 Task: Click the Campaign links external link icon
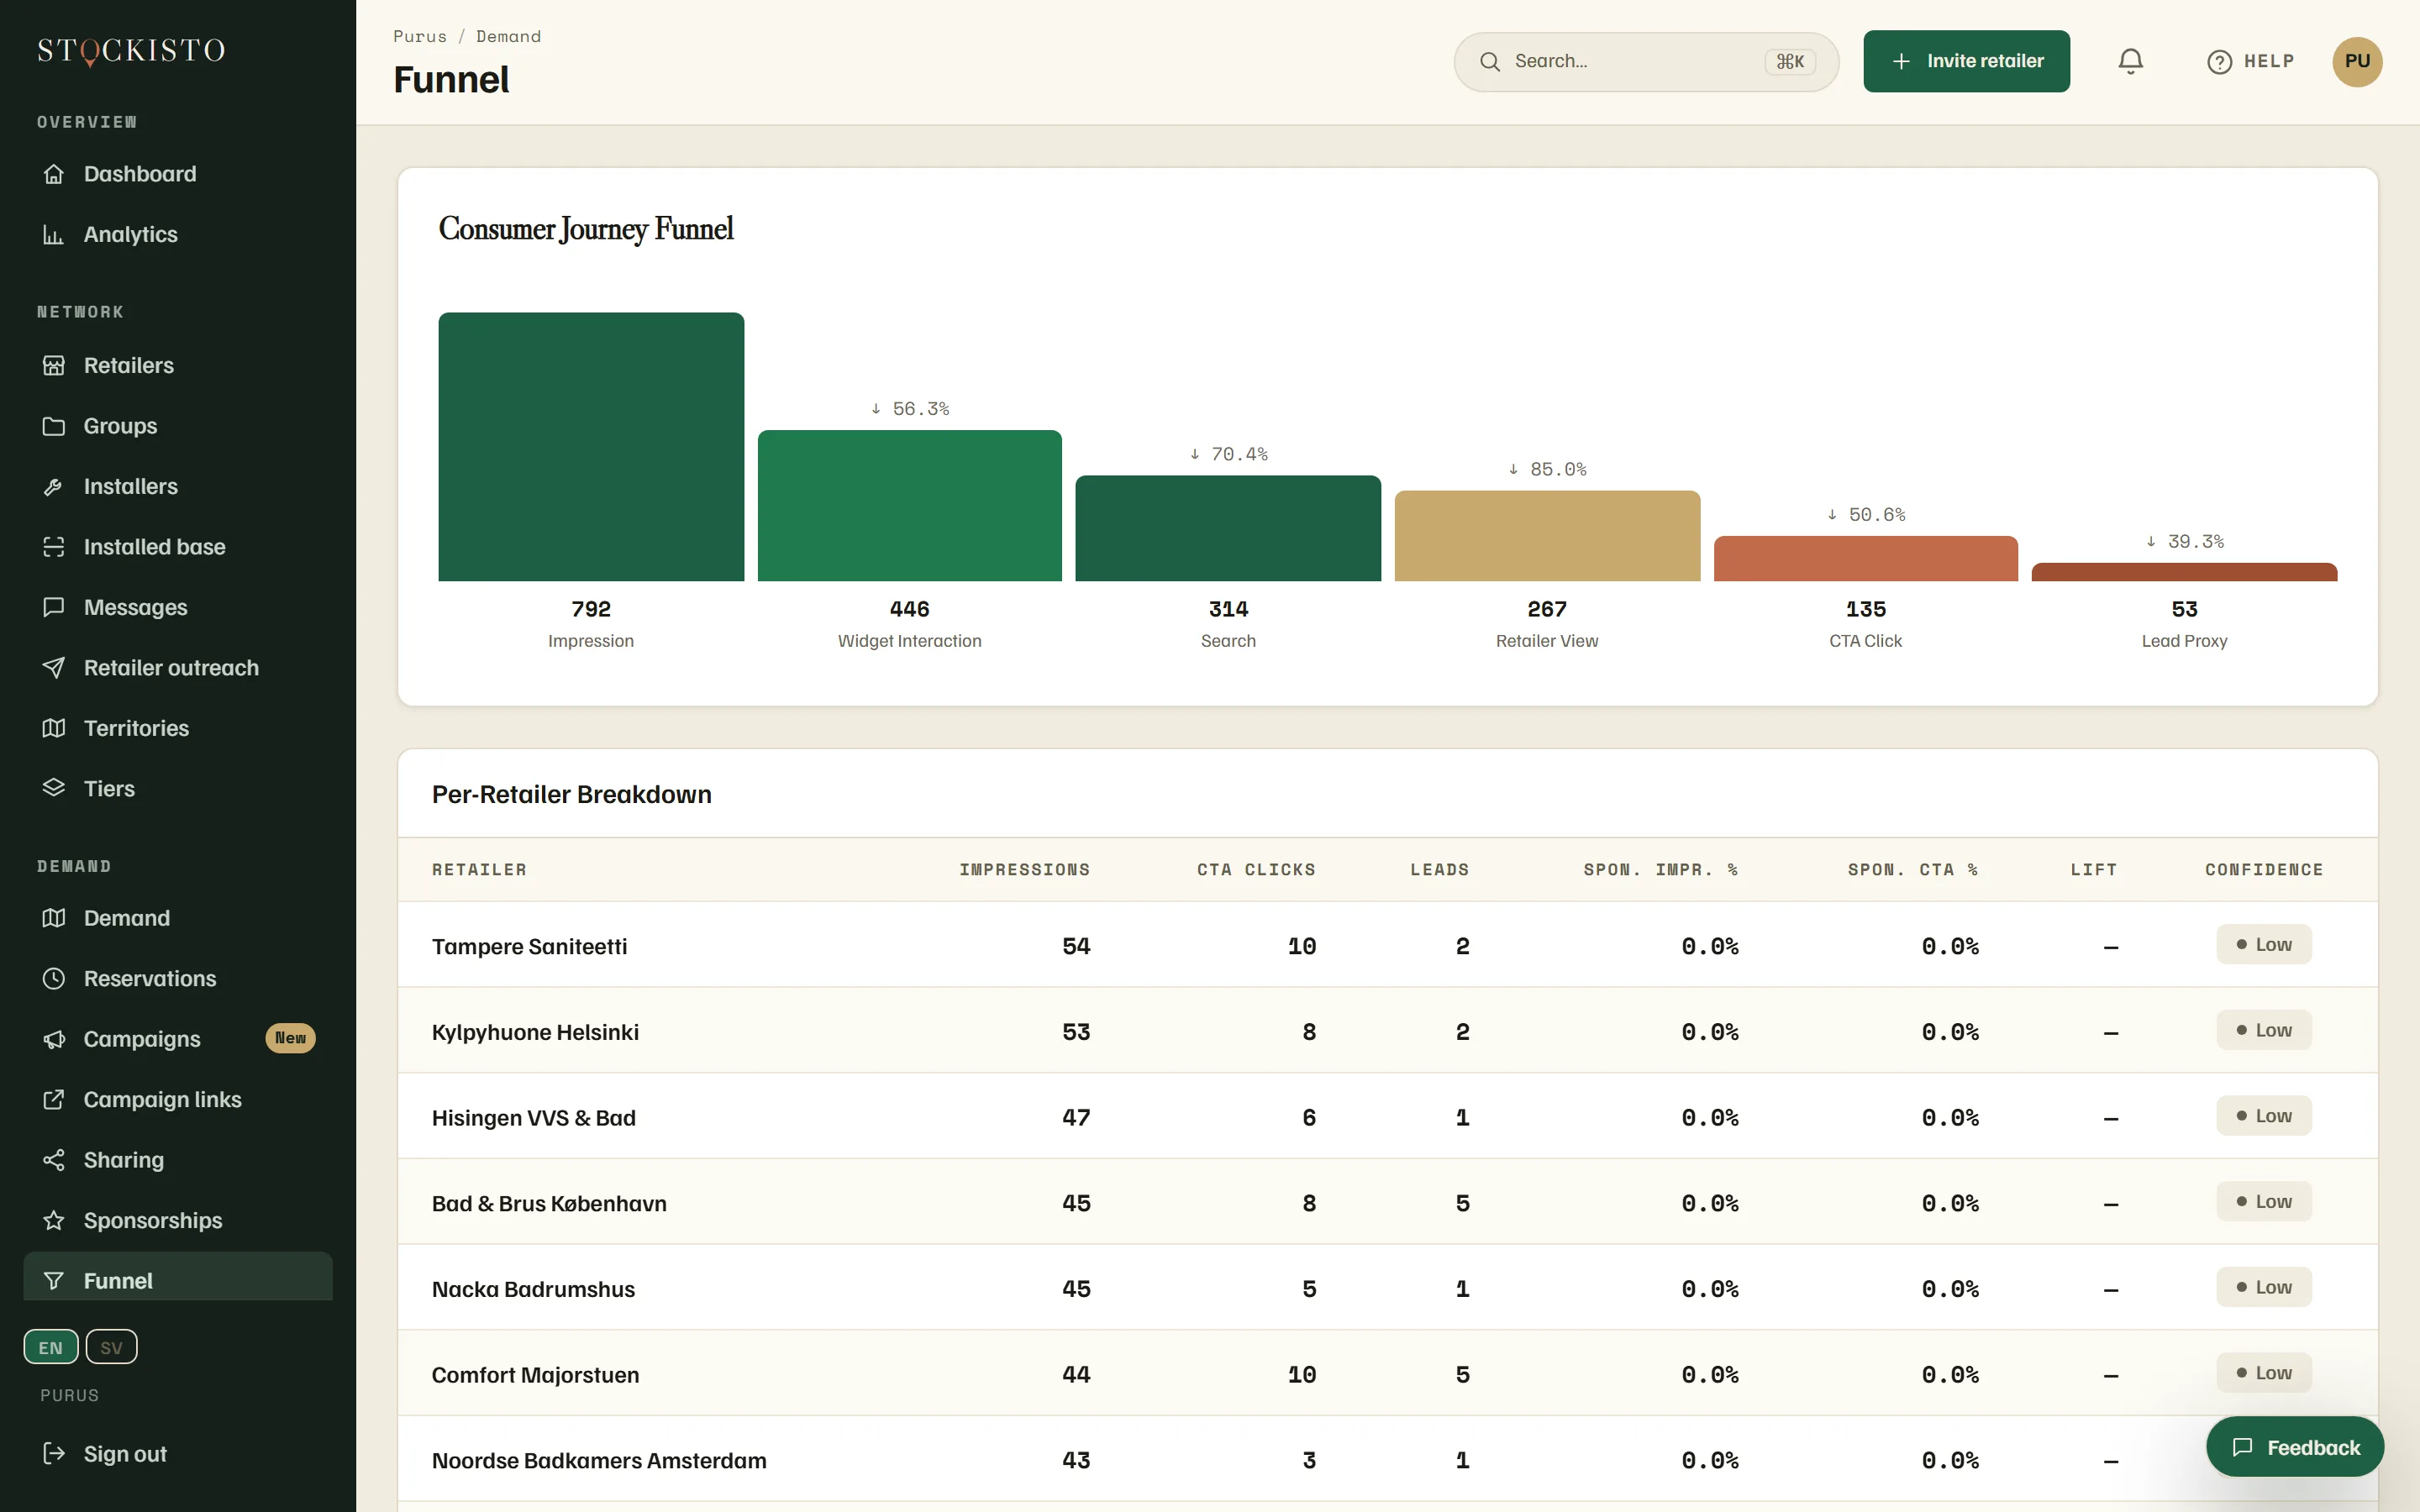click(x=54, y=1099)
